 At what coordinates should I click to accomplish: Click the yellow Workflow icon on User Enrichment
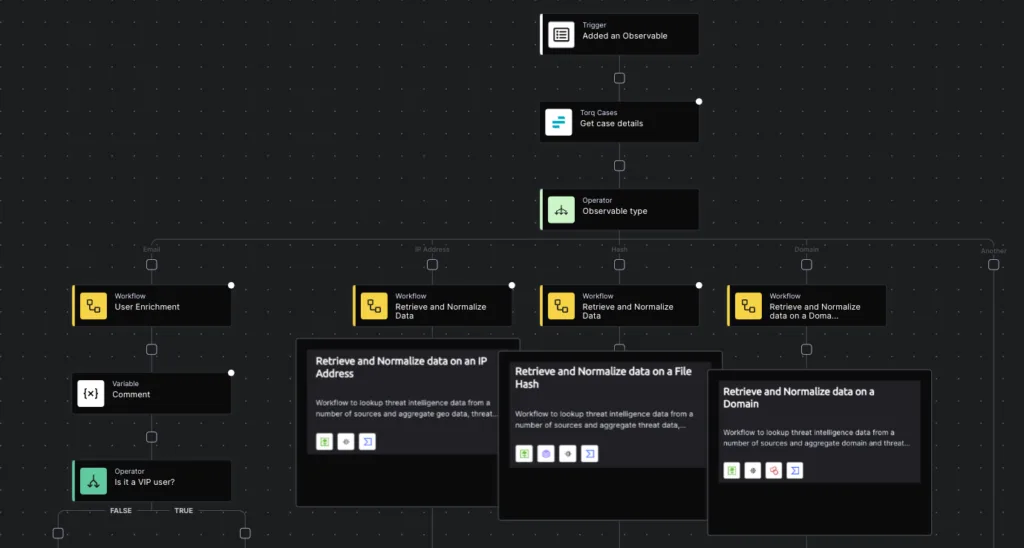click(x=93, y=306)
